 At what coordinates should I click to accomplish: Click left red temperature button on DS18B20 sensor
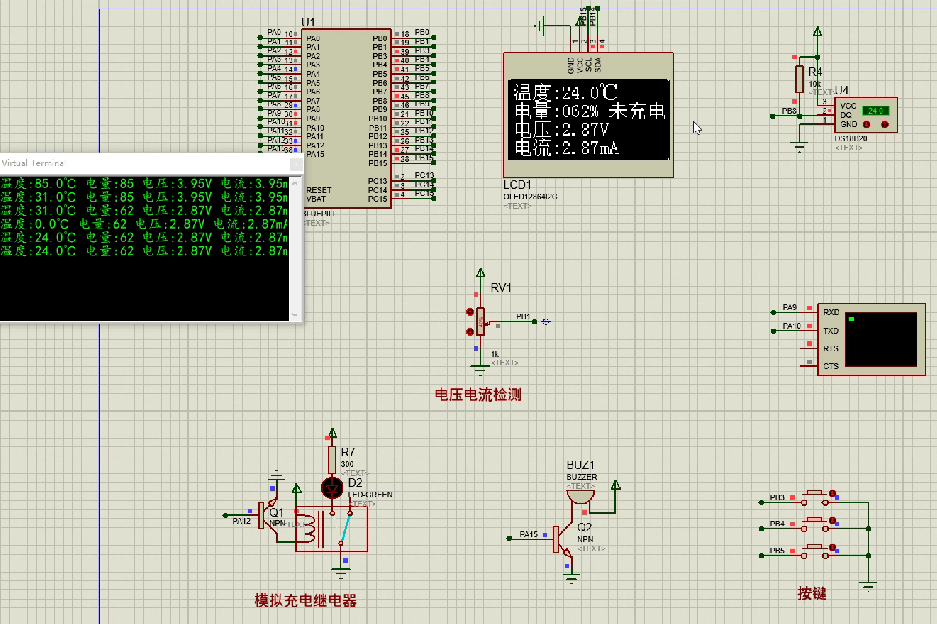866,126
